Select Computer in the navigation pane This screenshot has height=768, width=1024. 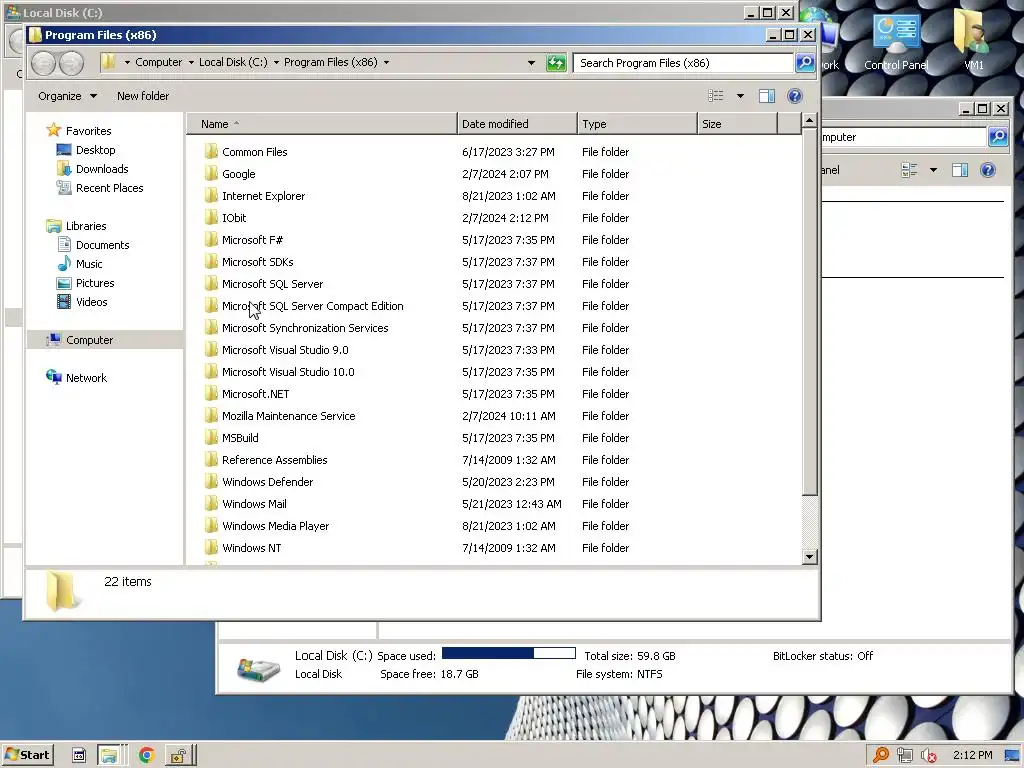(89, 340)
